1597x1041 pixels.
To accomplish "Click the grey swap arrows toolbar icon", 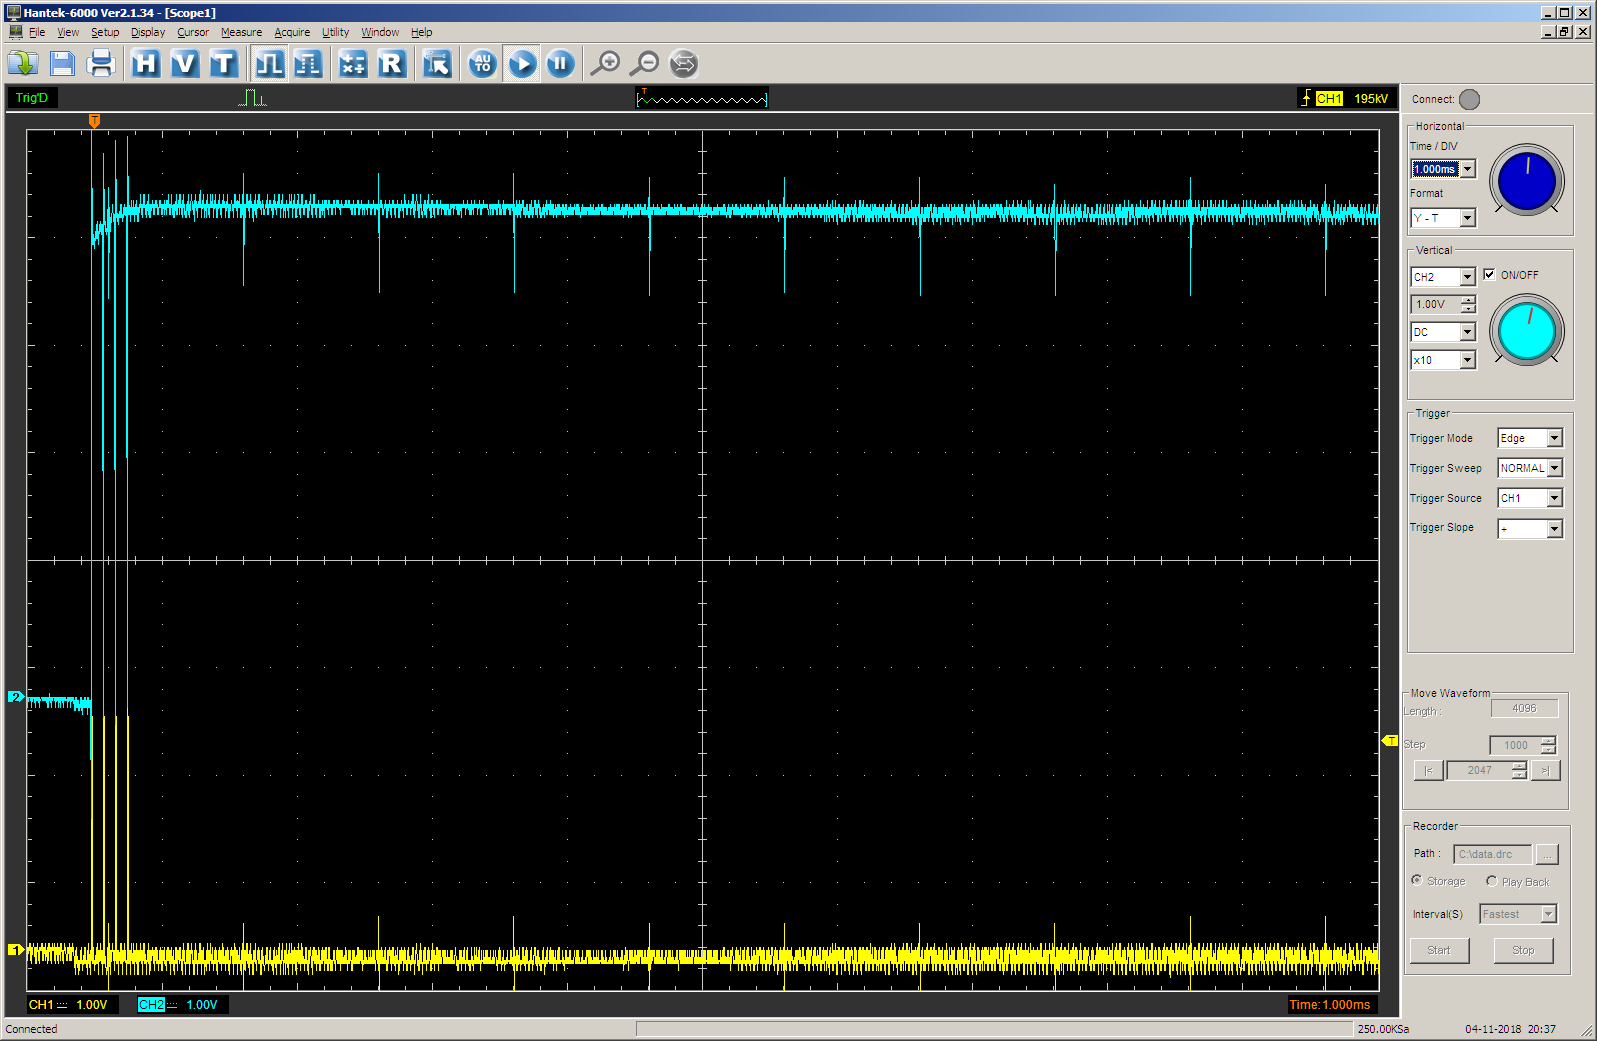I will (x=683, y=64).
